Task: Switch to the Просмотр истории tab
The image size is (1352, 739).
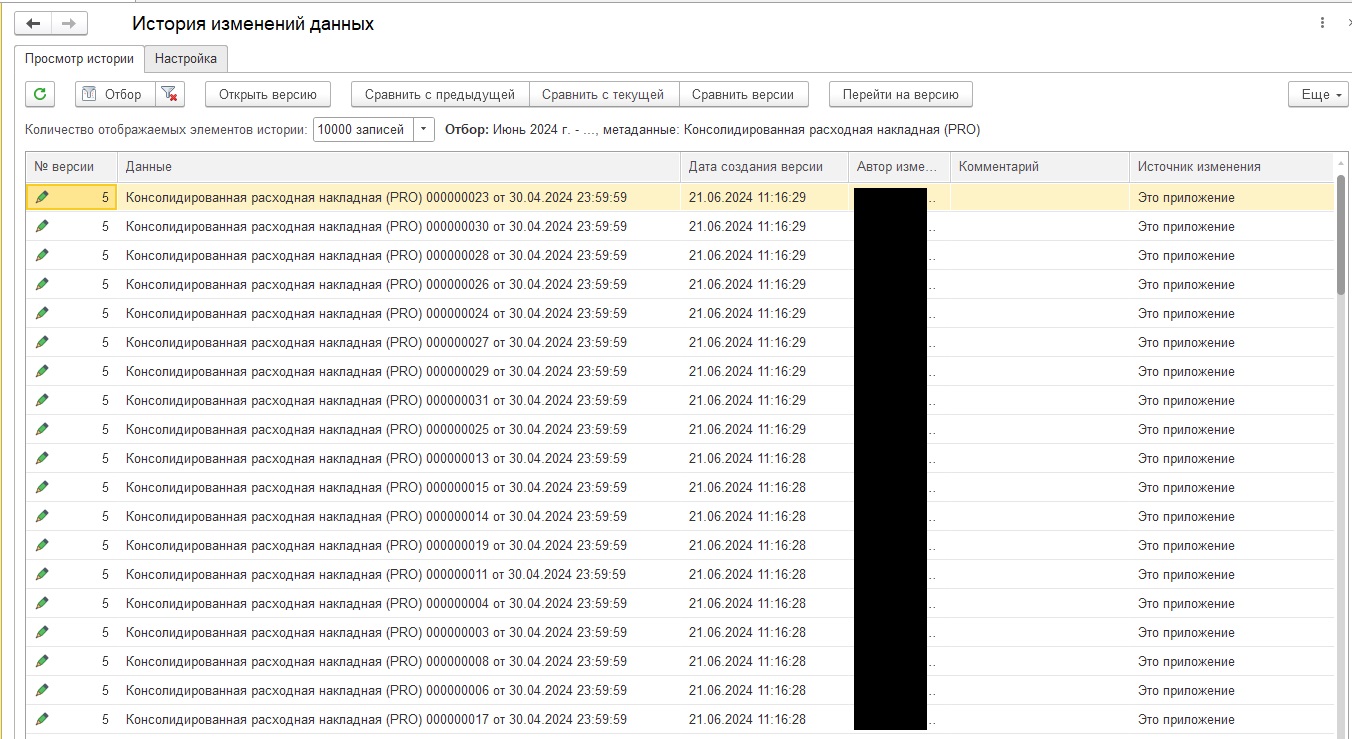Action: coord(79,59)
